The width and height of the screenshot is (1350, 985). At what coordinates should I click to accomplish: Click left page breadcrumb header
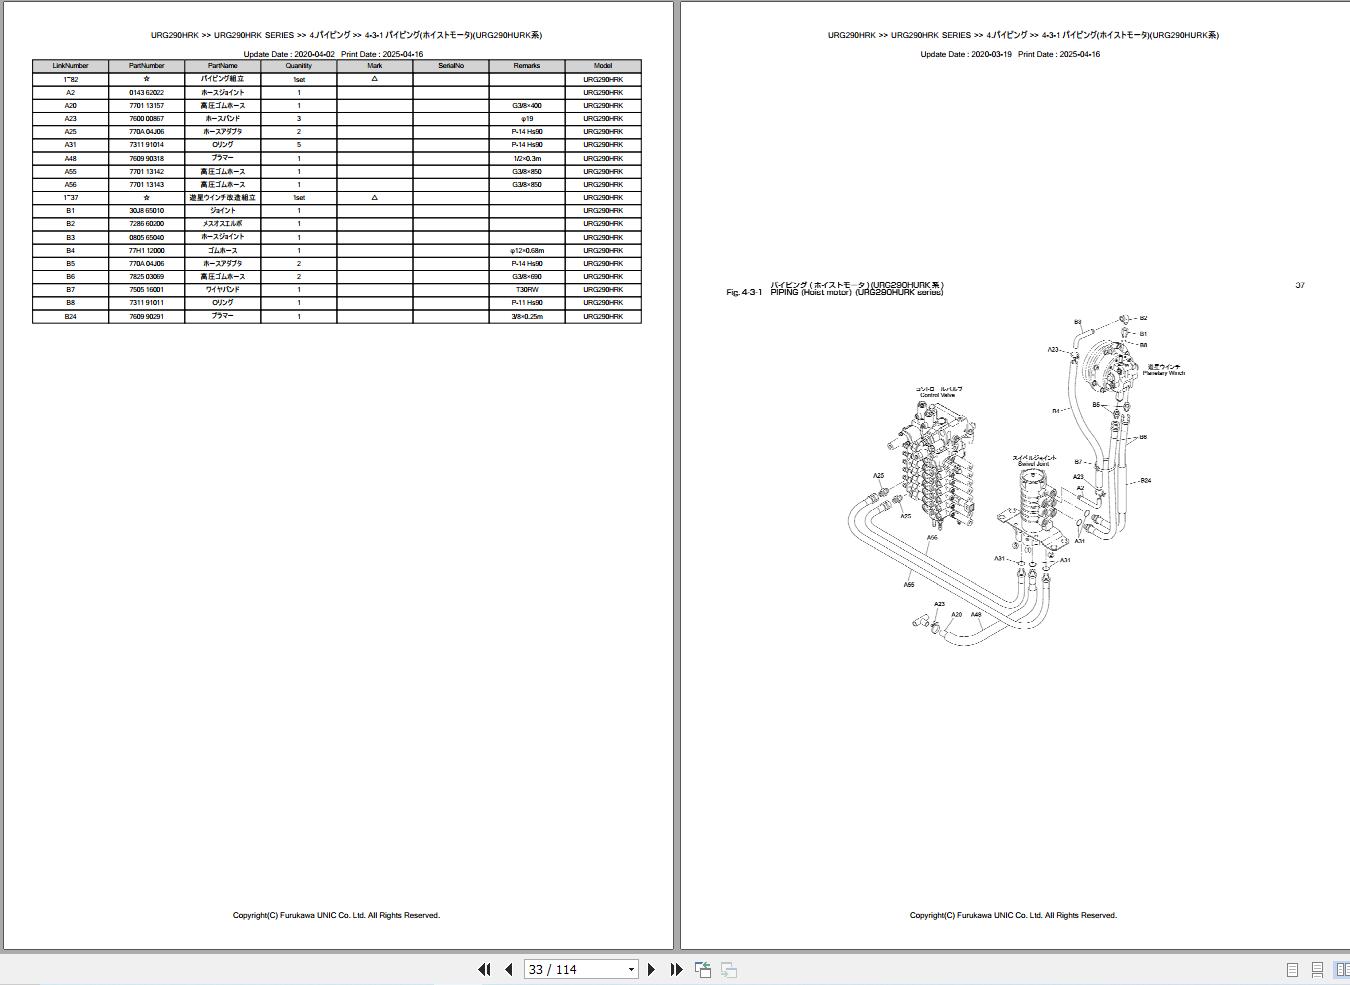coord(346,35)
